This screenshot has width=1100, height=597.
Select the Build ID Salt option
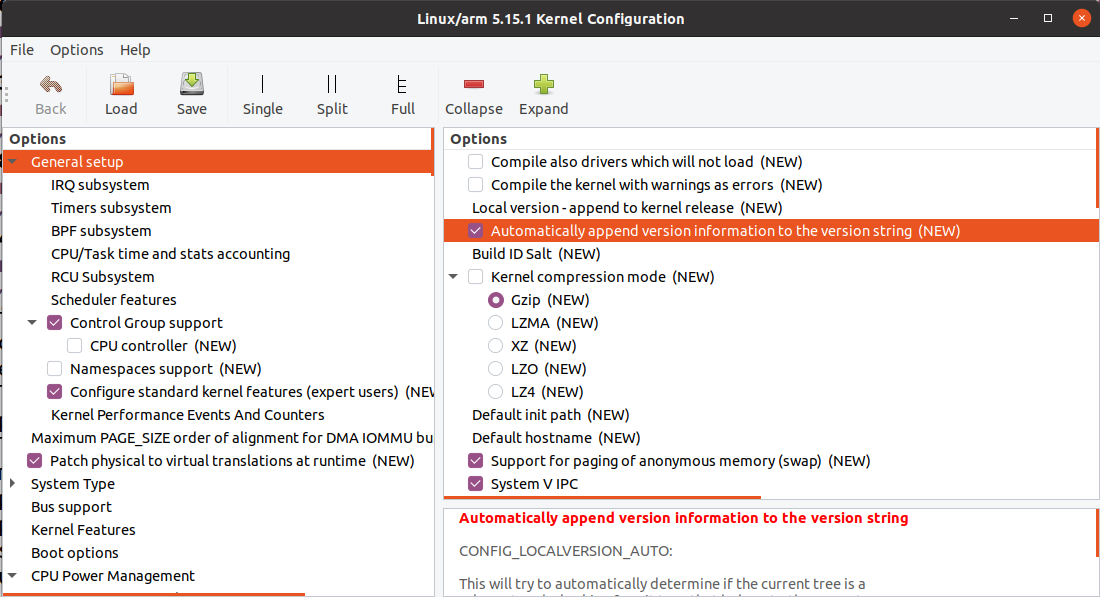(536, 254)
